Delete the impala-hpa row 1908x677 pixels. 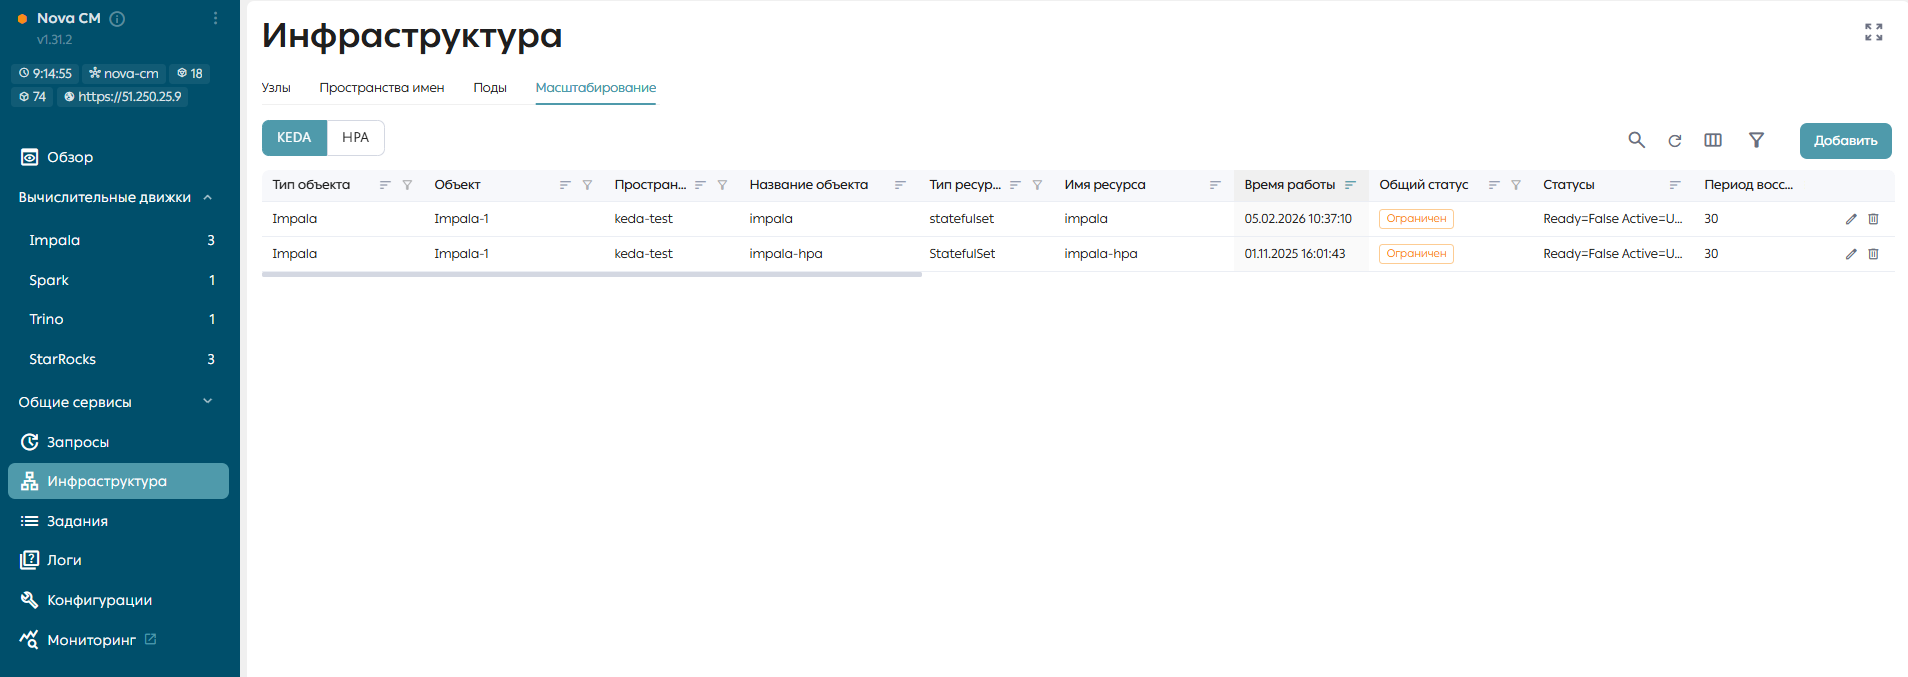click(1874, 254)
